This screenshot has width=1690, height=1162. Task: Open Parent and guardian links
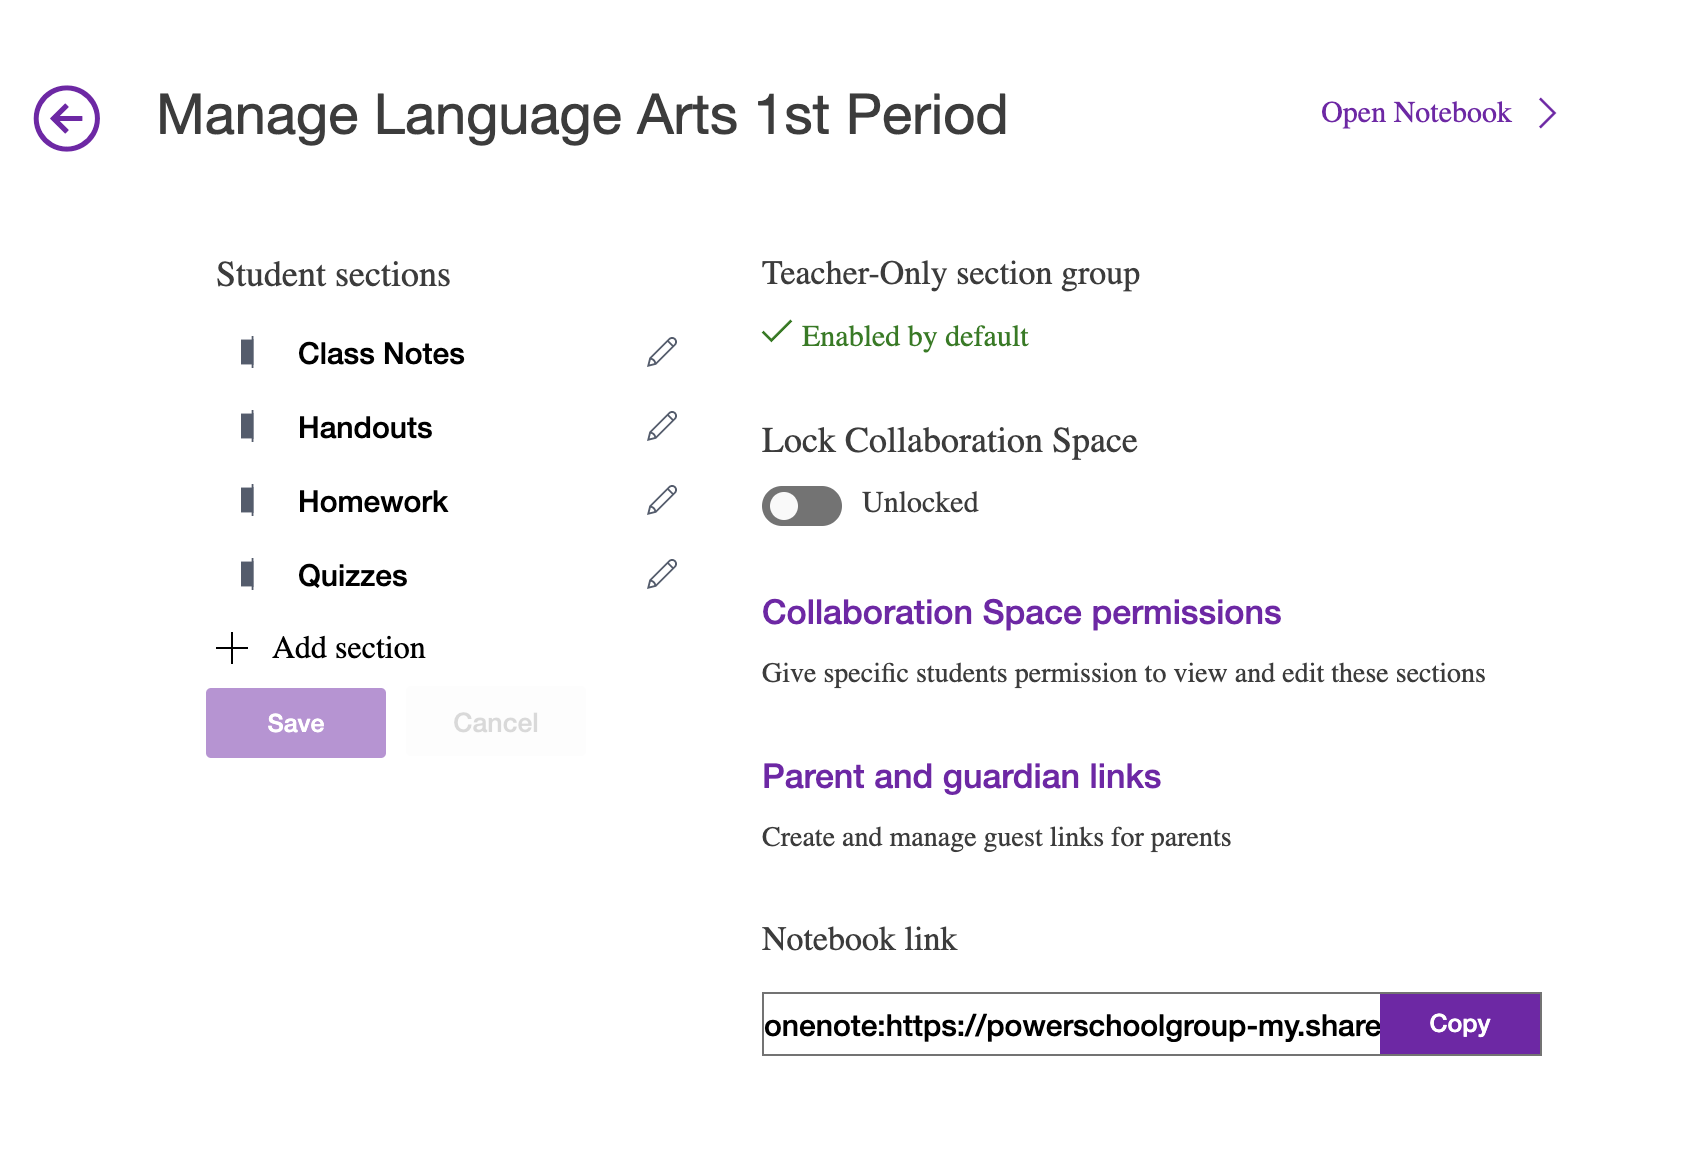click(x=961, y=777)
